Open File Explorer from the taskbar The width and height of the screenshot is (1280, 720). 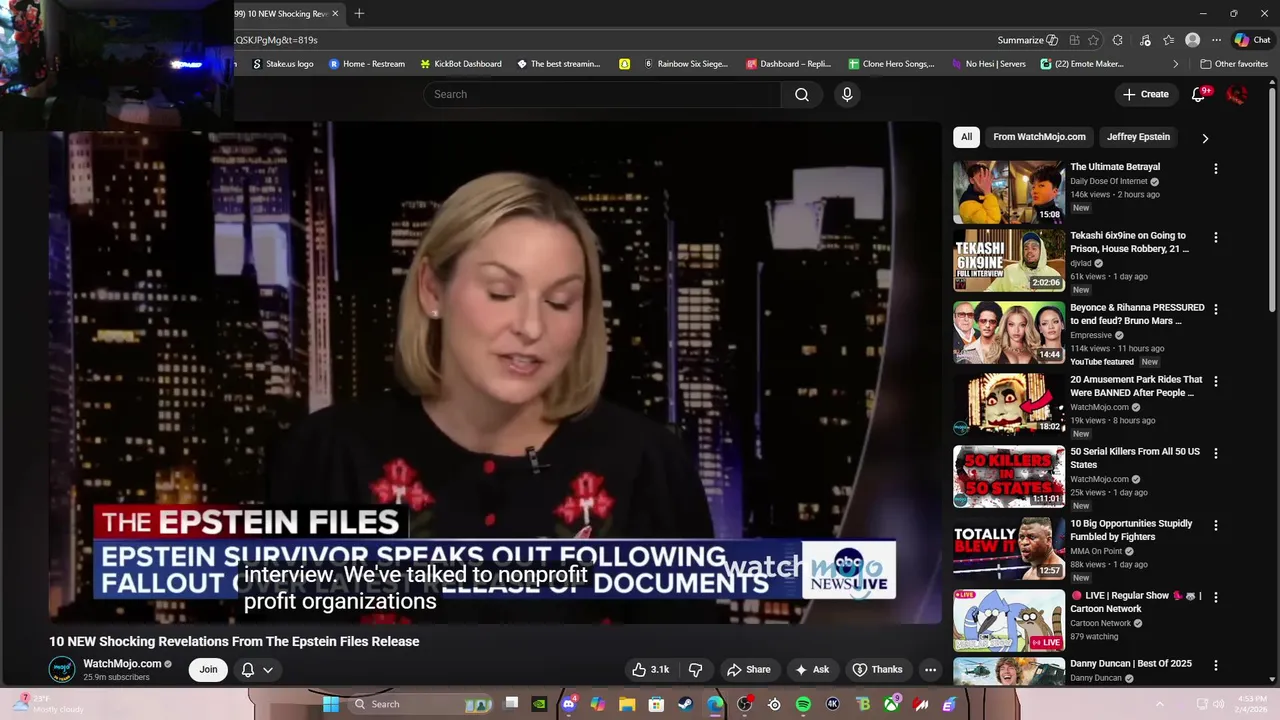coord(627,704)
